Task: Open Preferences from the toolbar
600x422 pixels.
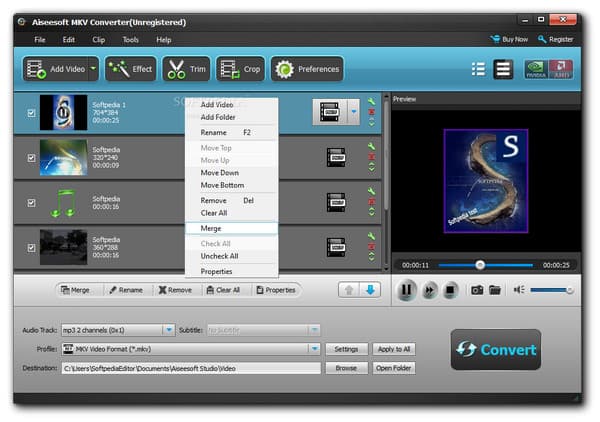Action: pos(307,69)
